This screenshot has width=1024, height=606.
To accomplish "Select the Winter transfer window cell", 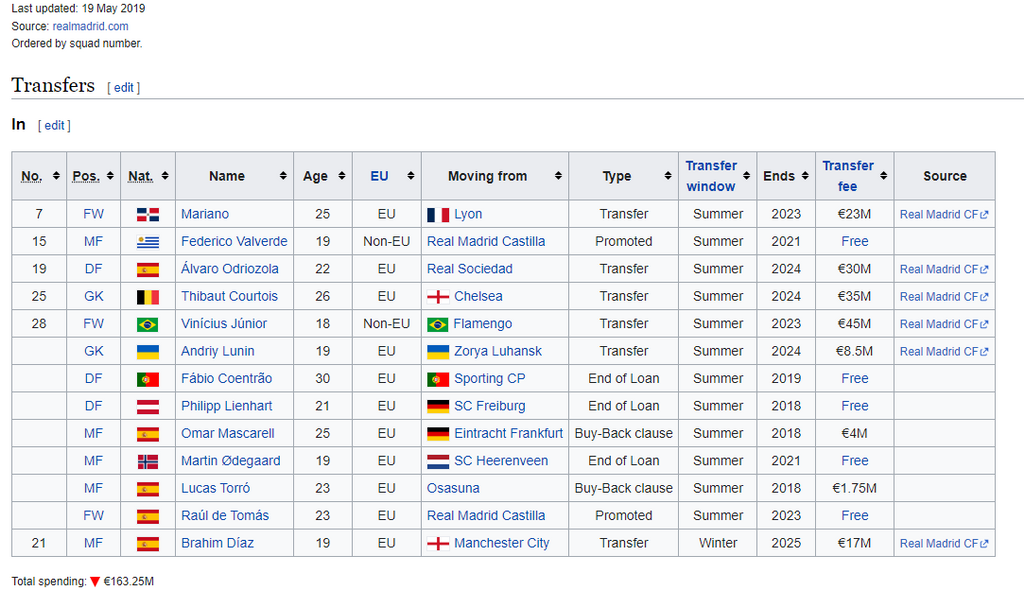I will 718,543.
